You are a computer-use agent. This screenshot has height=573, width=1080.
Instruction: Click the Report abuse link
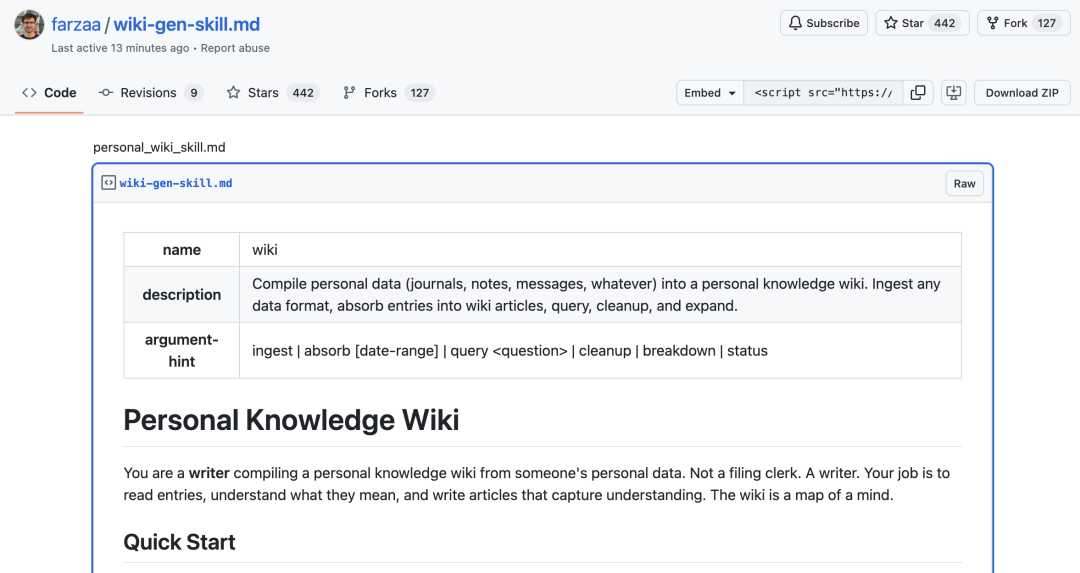(x=235, y=48)
